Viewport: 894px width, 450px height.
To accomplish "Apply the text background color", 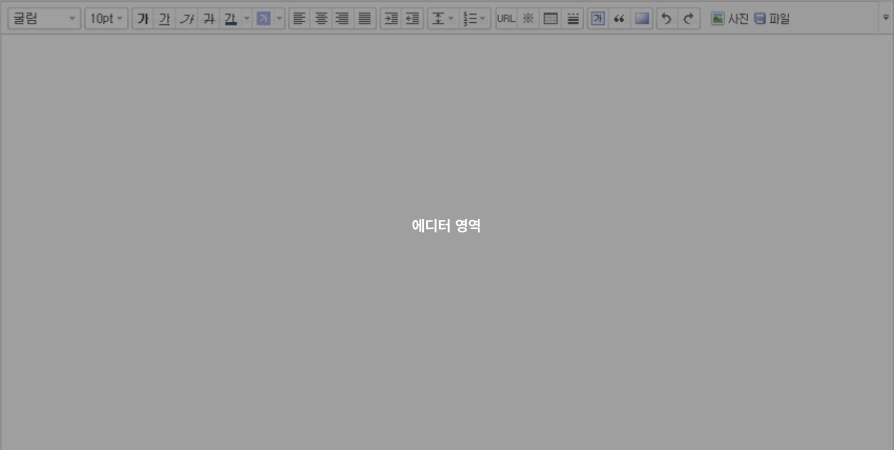I will point(263,18).
